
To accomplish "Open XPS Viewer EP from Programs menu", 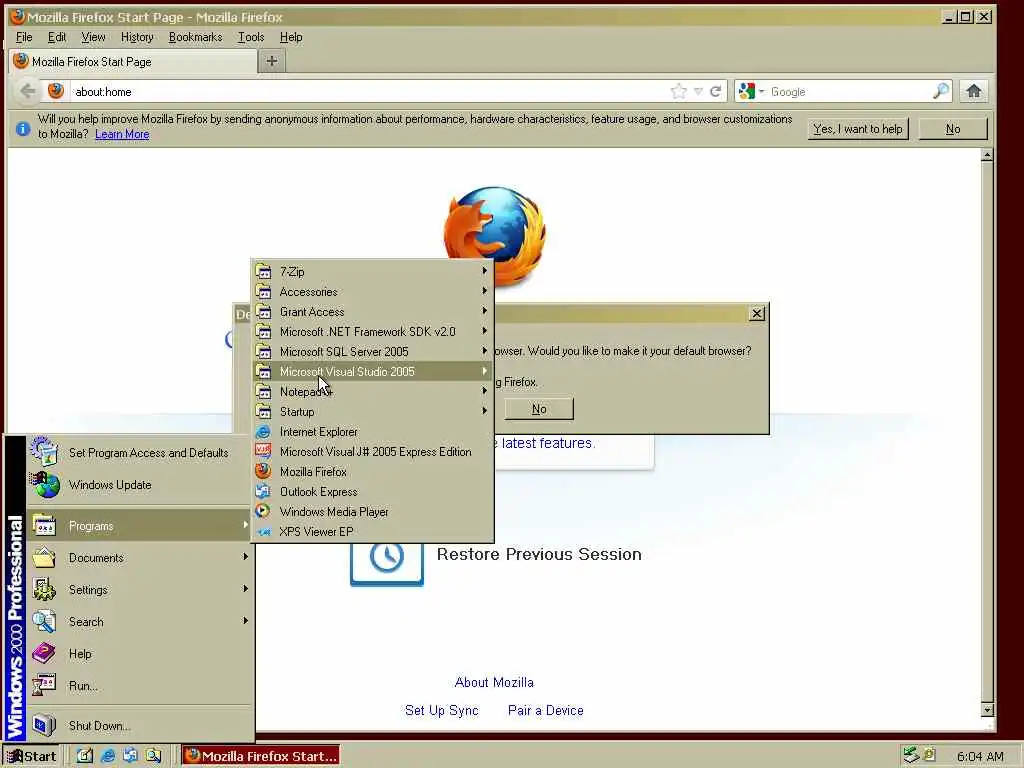I will (x=372, y=532).
